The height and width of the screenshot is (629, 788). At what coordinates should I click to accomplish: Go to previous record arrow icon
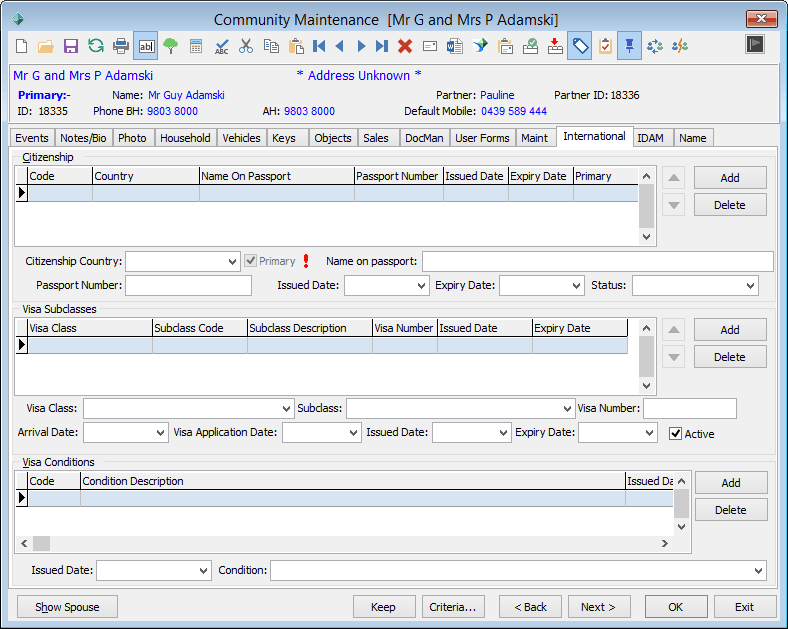340,46
